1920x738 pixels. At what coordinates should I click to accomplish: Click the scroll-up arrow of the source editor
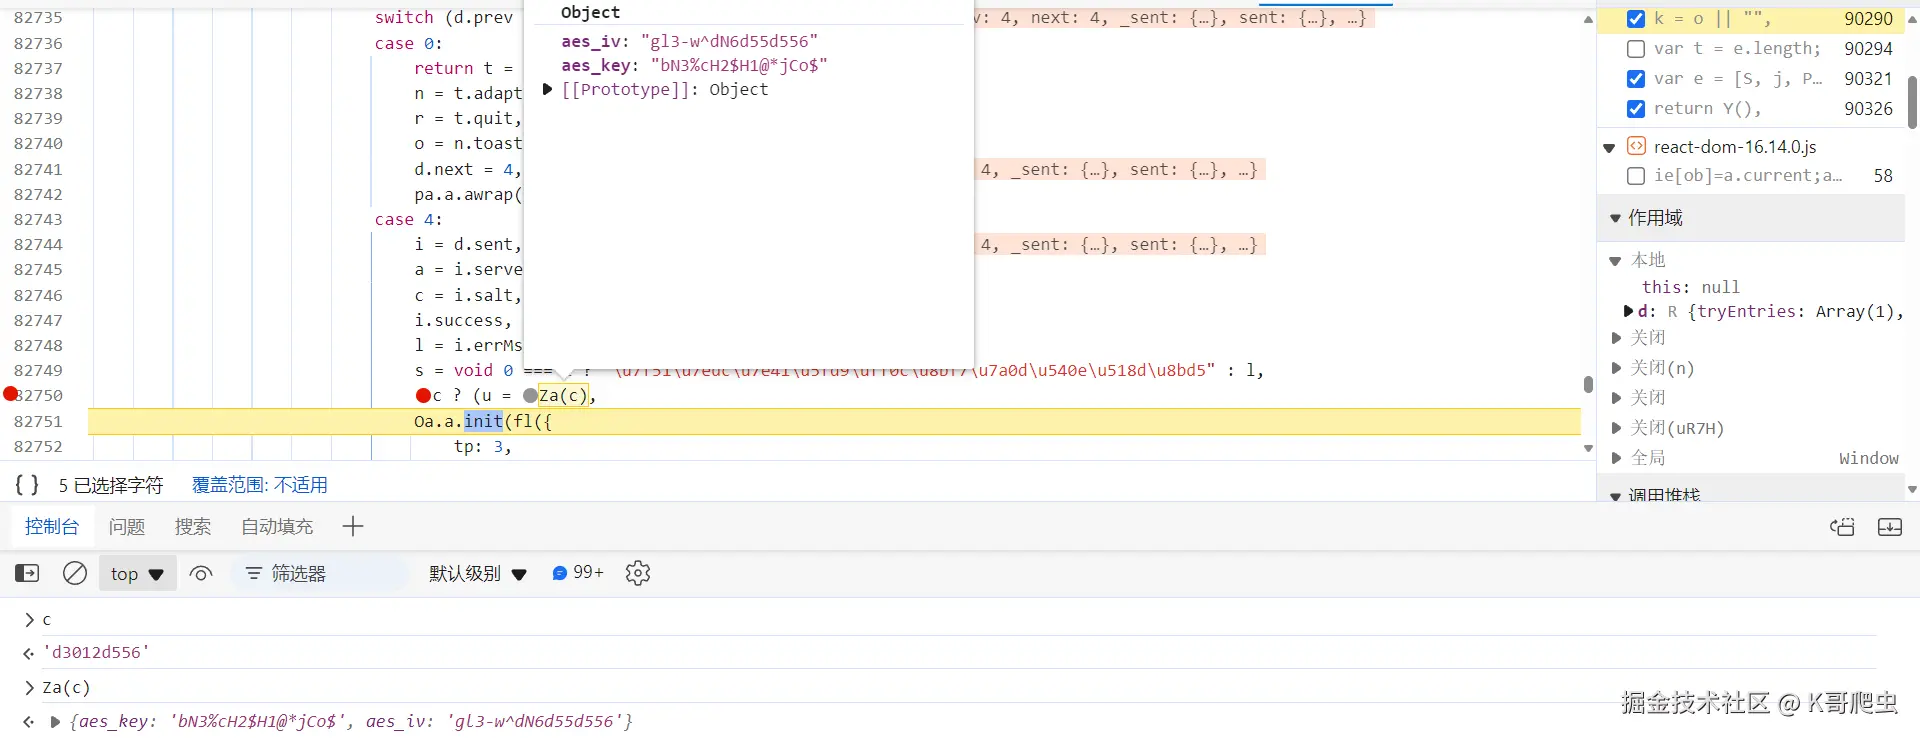tap(1588, 19)
